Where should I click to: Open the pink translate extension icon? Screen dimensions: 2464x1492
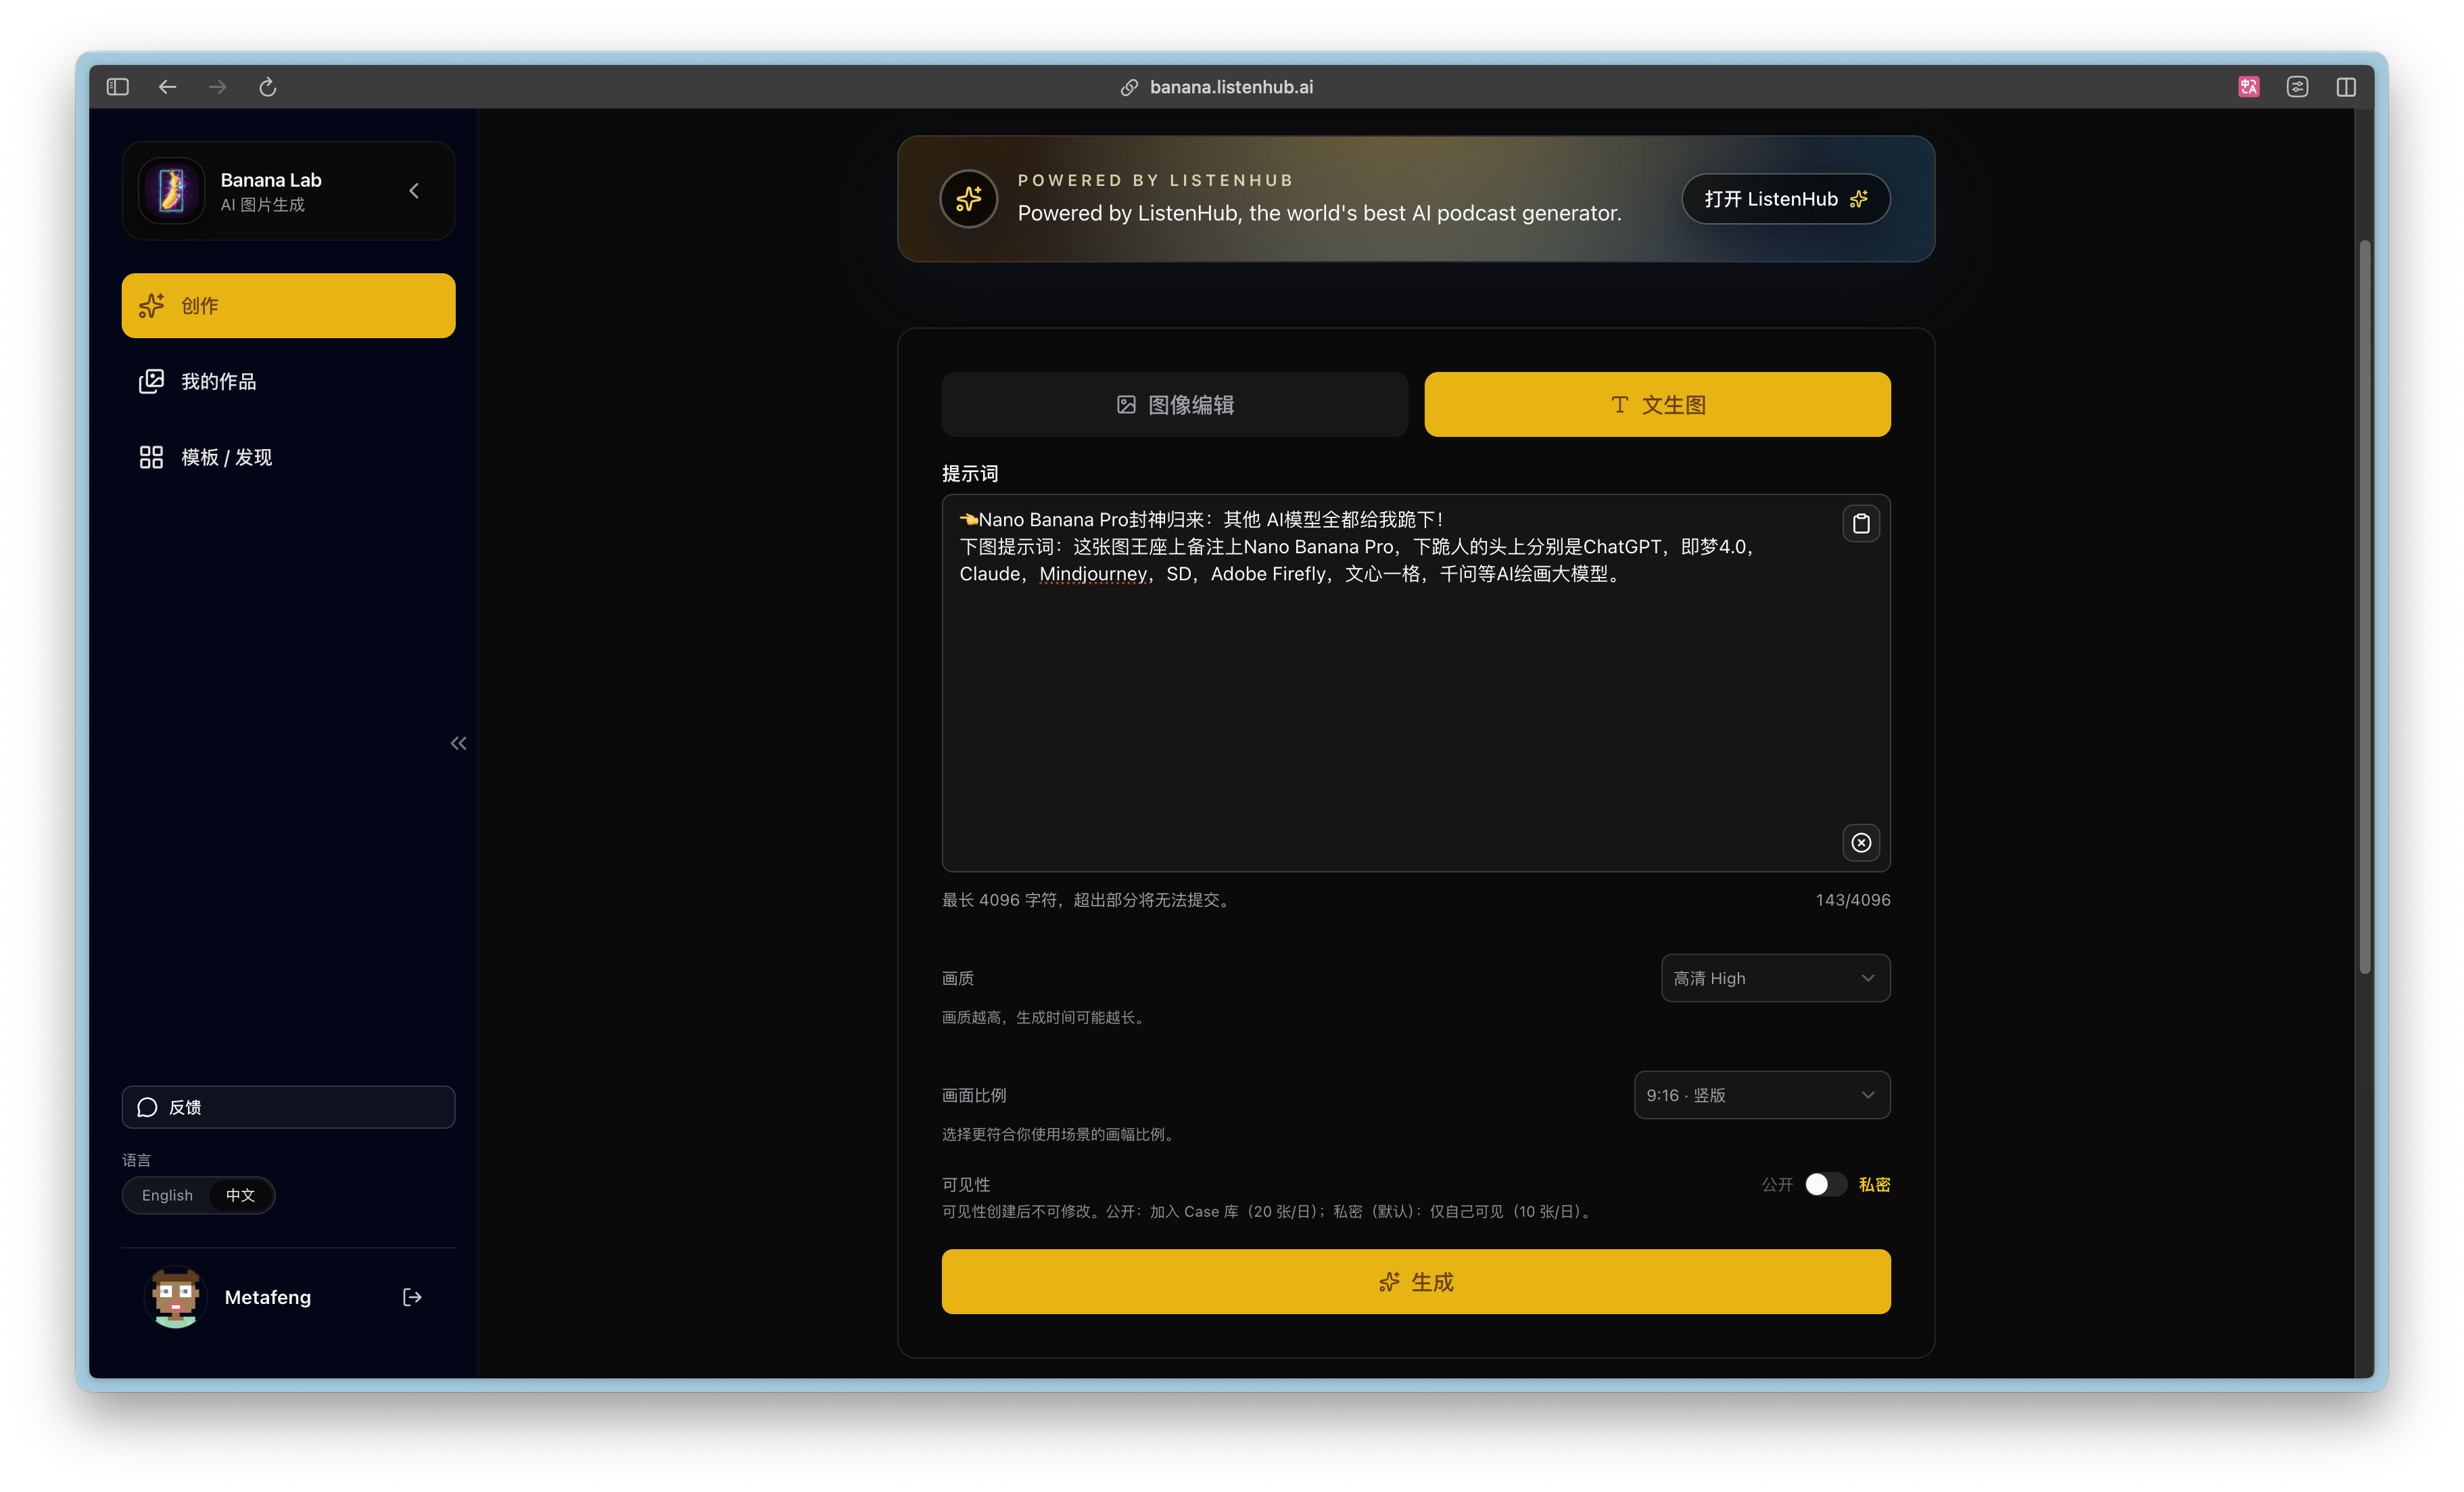click(x=2249, y=87)
